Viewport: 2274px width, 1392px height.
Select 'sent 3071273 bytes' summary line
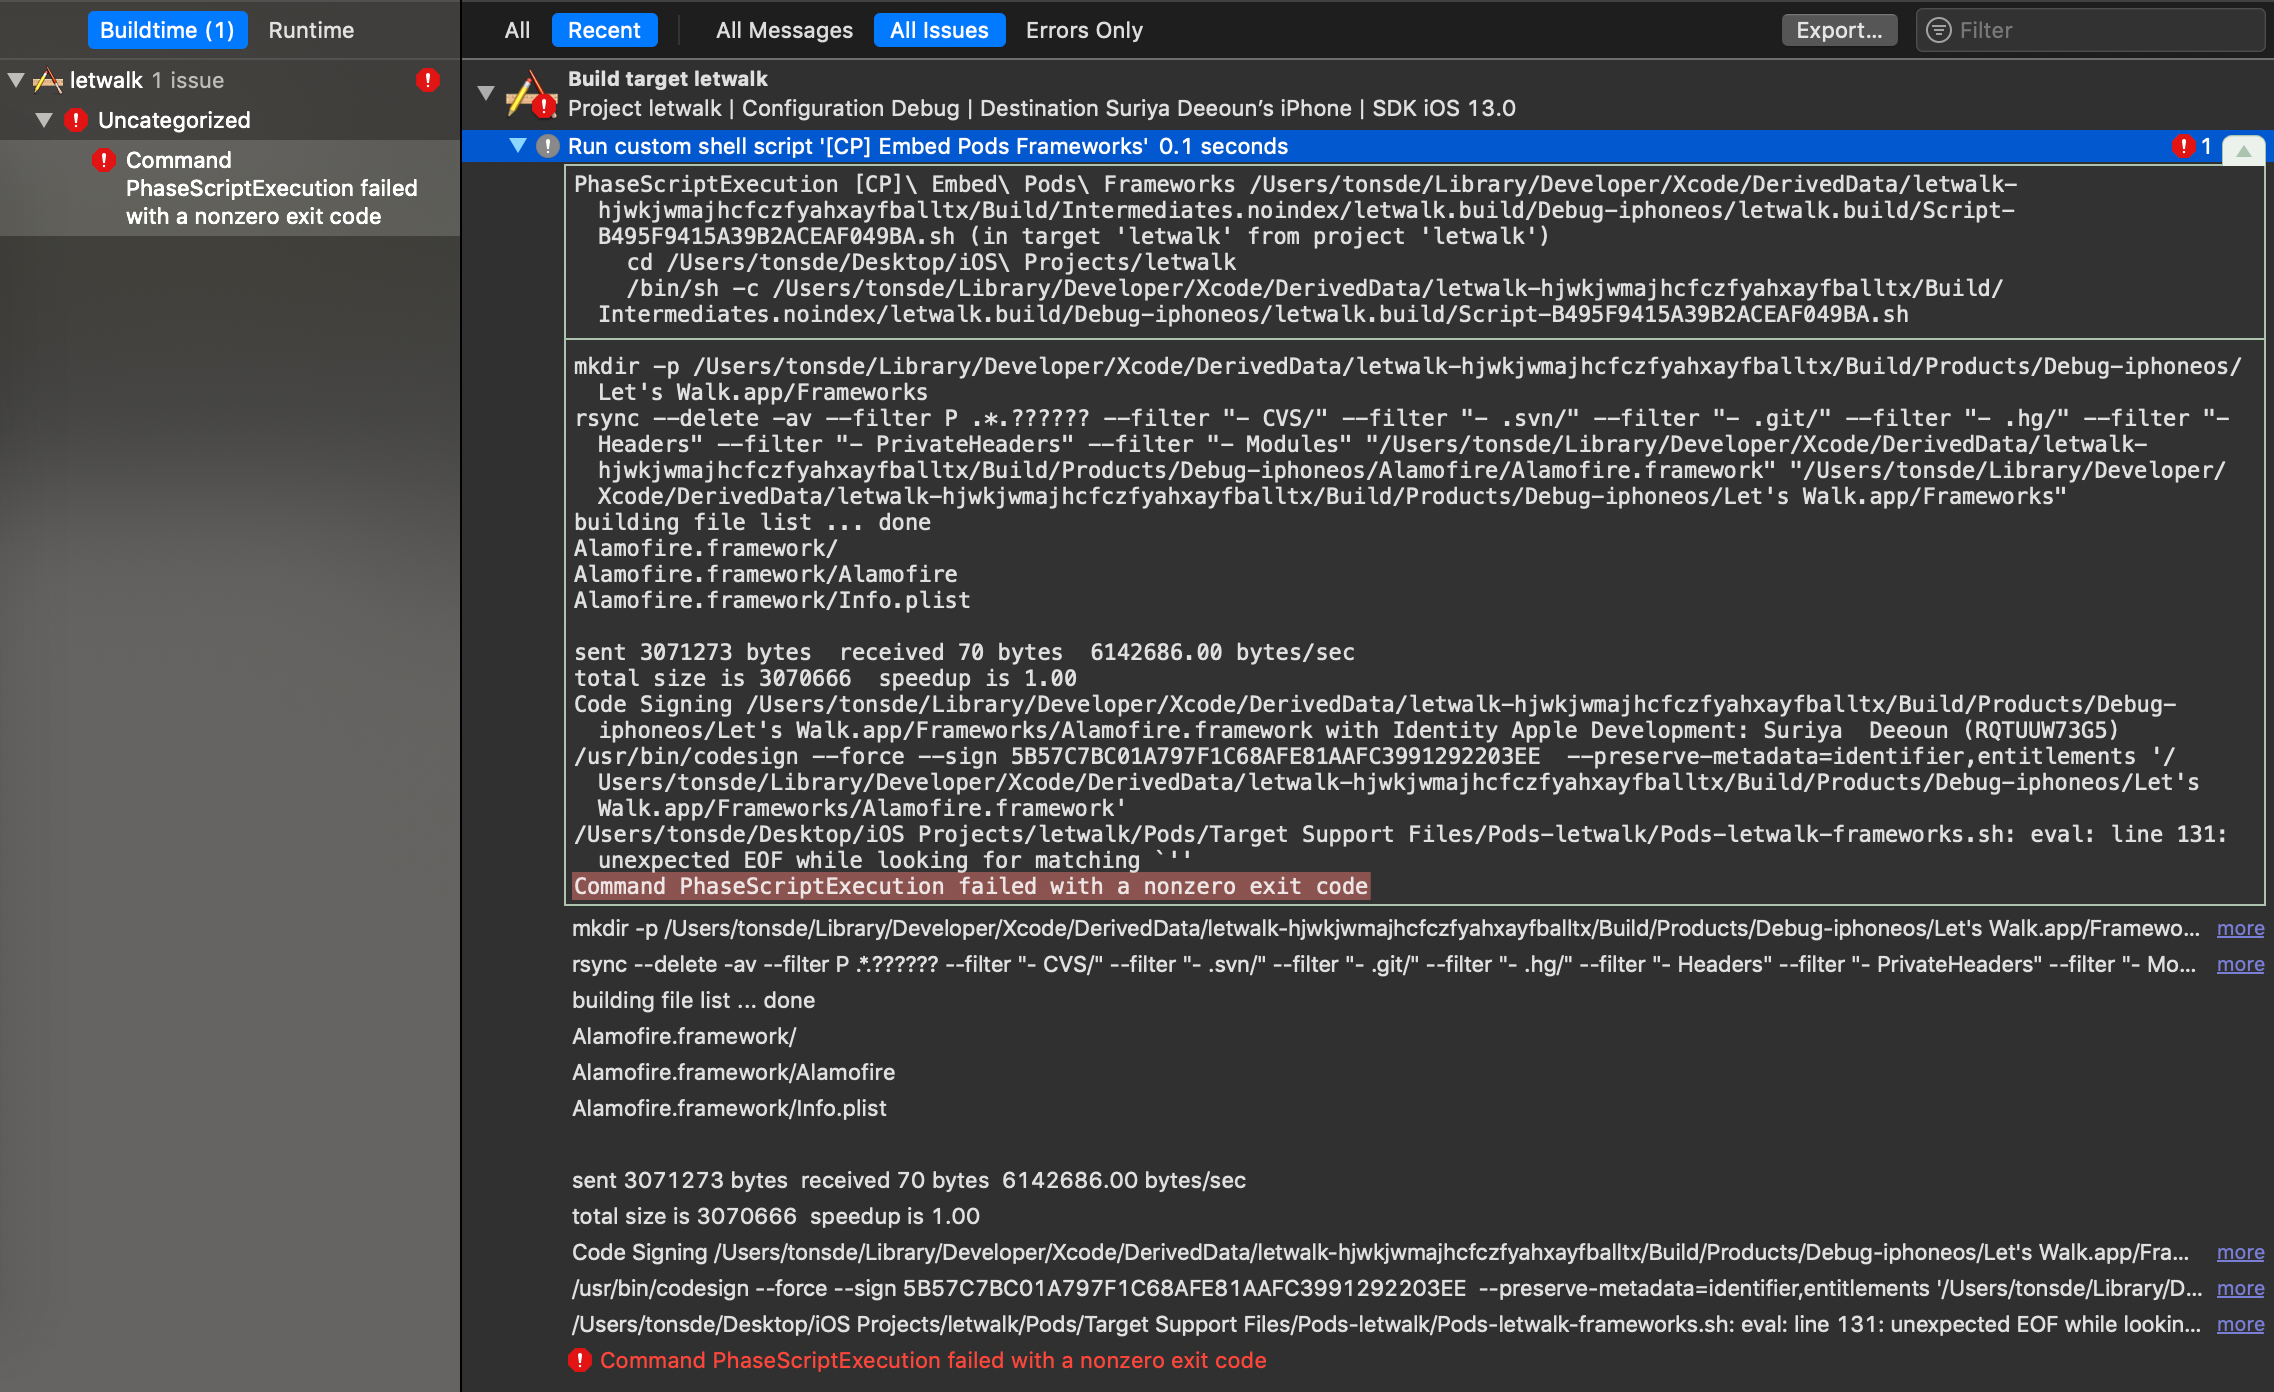click(x=908, y=1180)
